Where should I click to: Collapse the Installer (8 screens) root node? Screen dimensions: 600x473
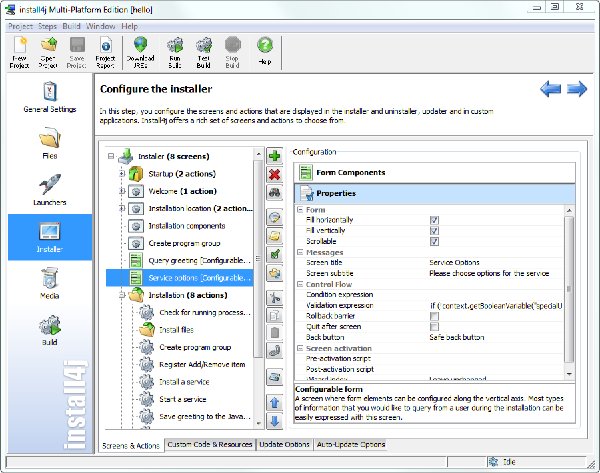point(111,156)
